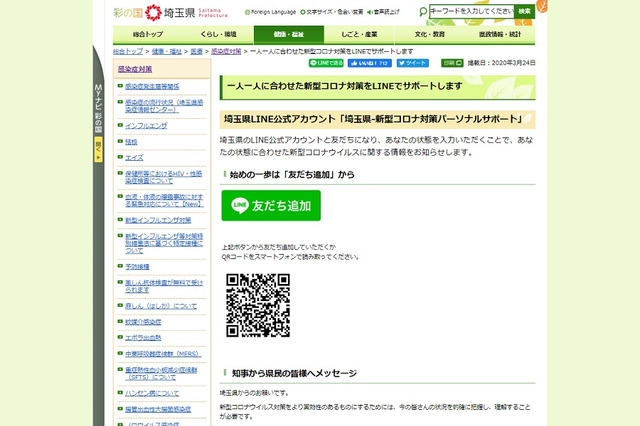
Task: Open the 予防接種 sidebar link
Action: [137, 266]
